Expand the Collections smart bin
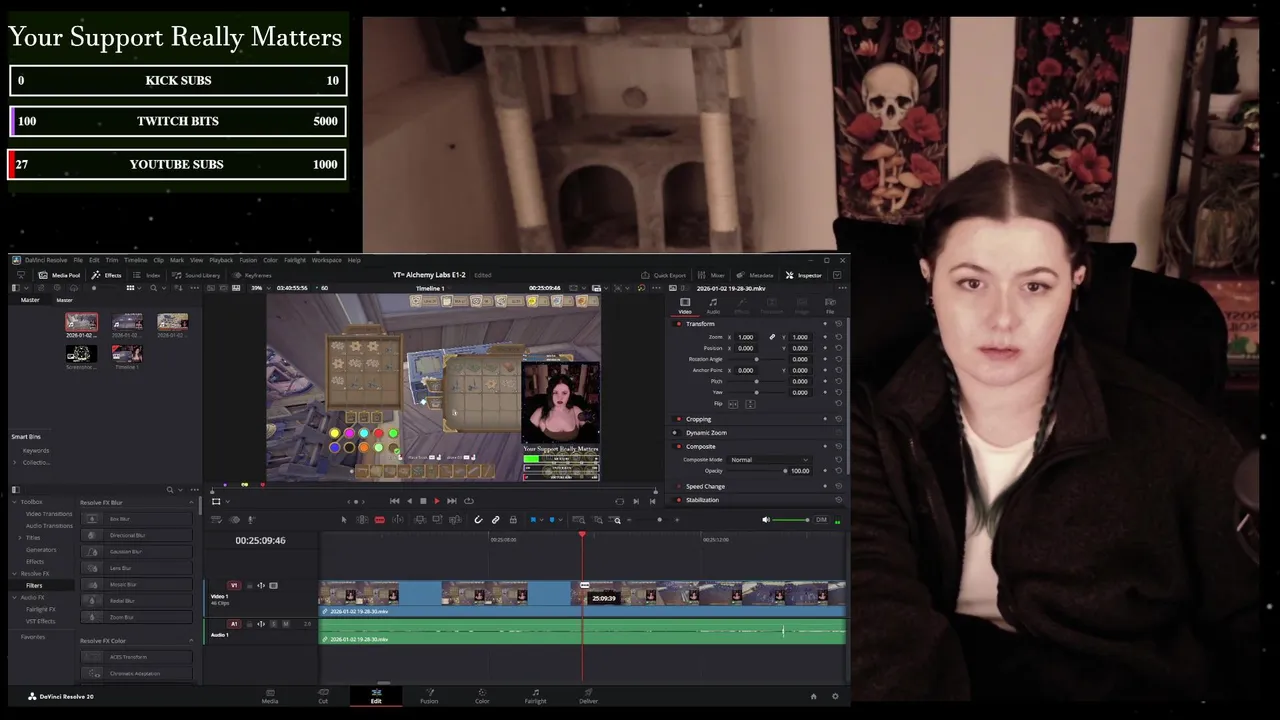 [15, 462]
